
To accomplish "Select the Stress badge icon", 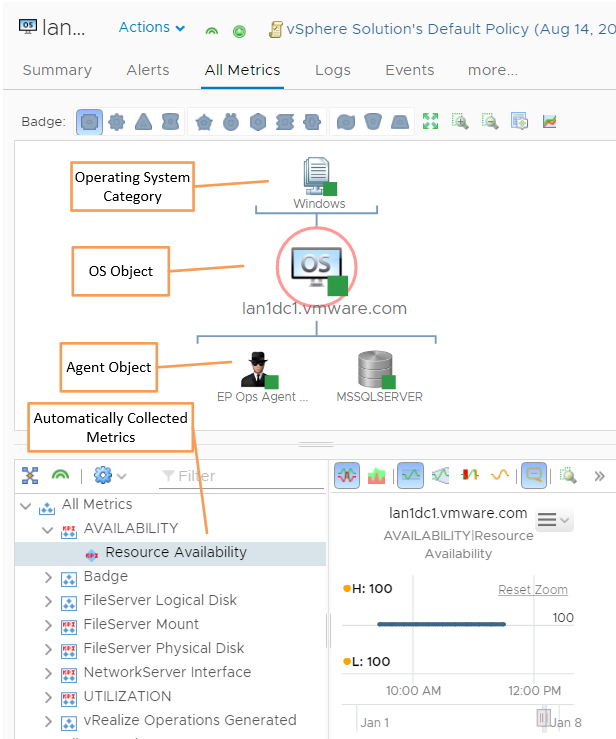I will [285, 122].
